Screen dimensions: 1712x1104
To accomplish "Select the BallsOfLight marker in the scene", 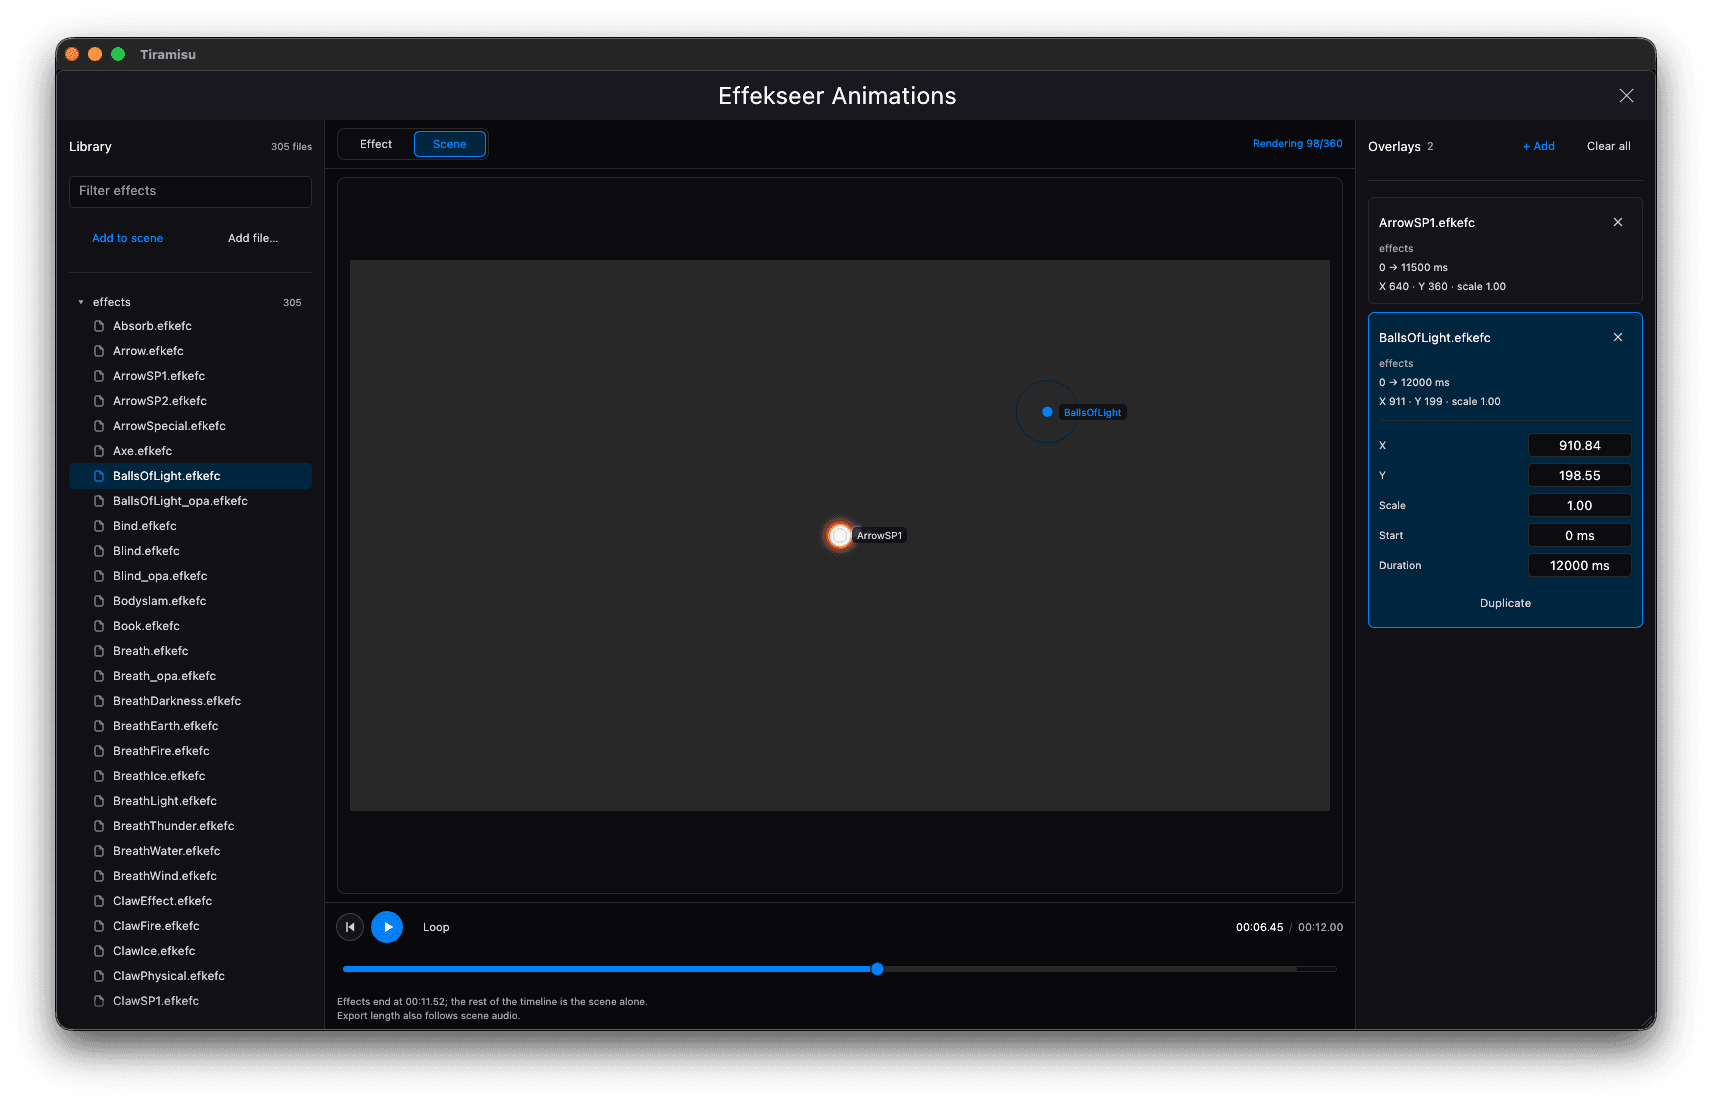I will point(1047,412).
